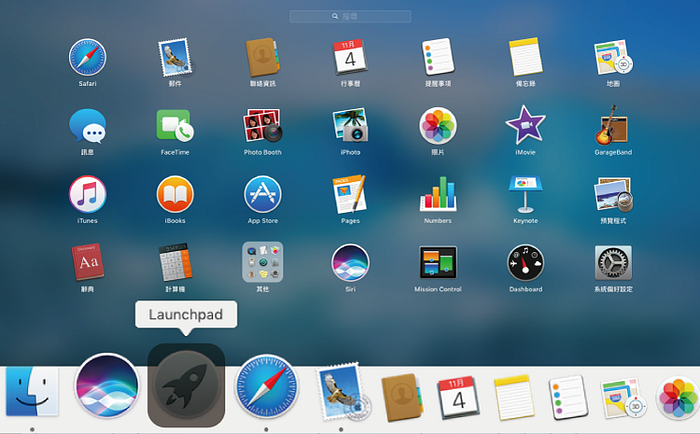The image size is (700, 434).
Task: Launch iMovie
Action: 525,125
